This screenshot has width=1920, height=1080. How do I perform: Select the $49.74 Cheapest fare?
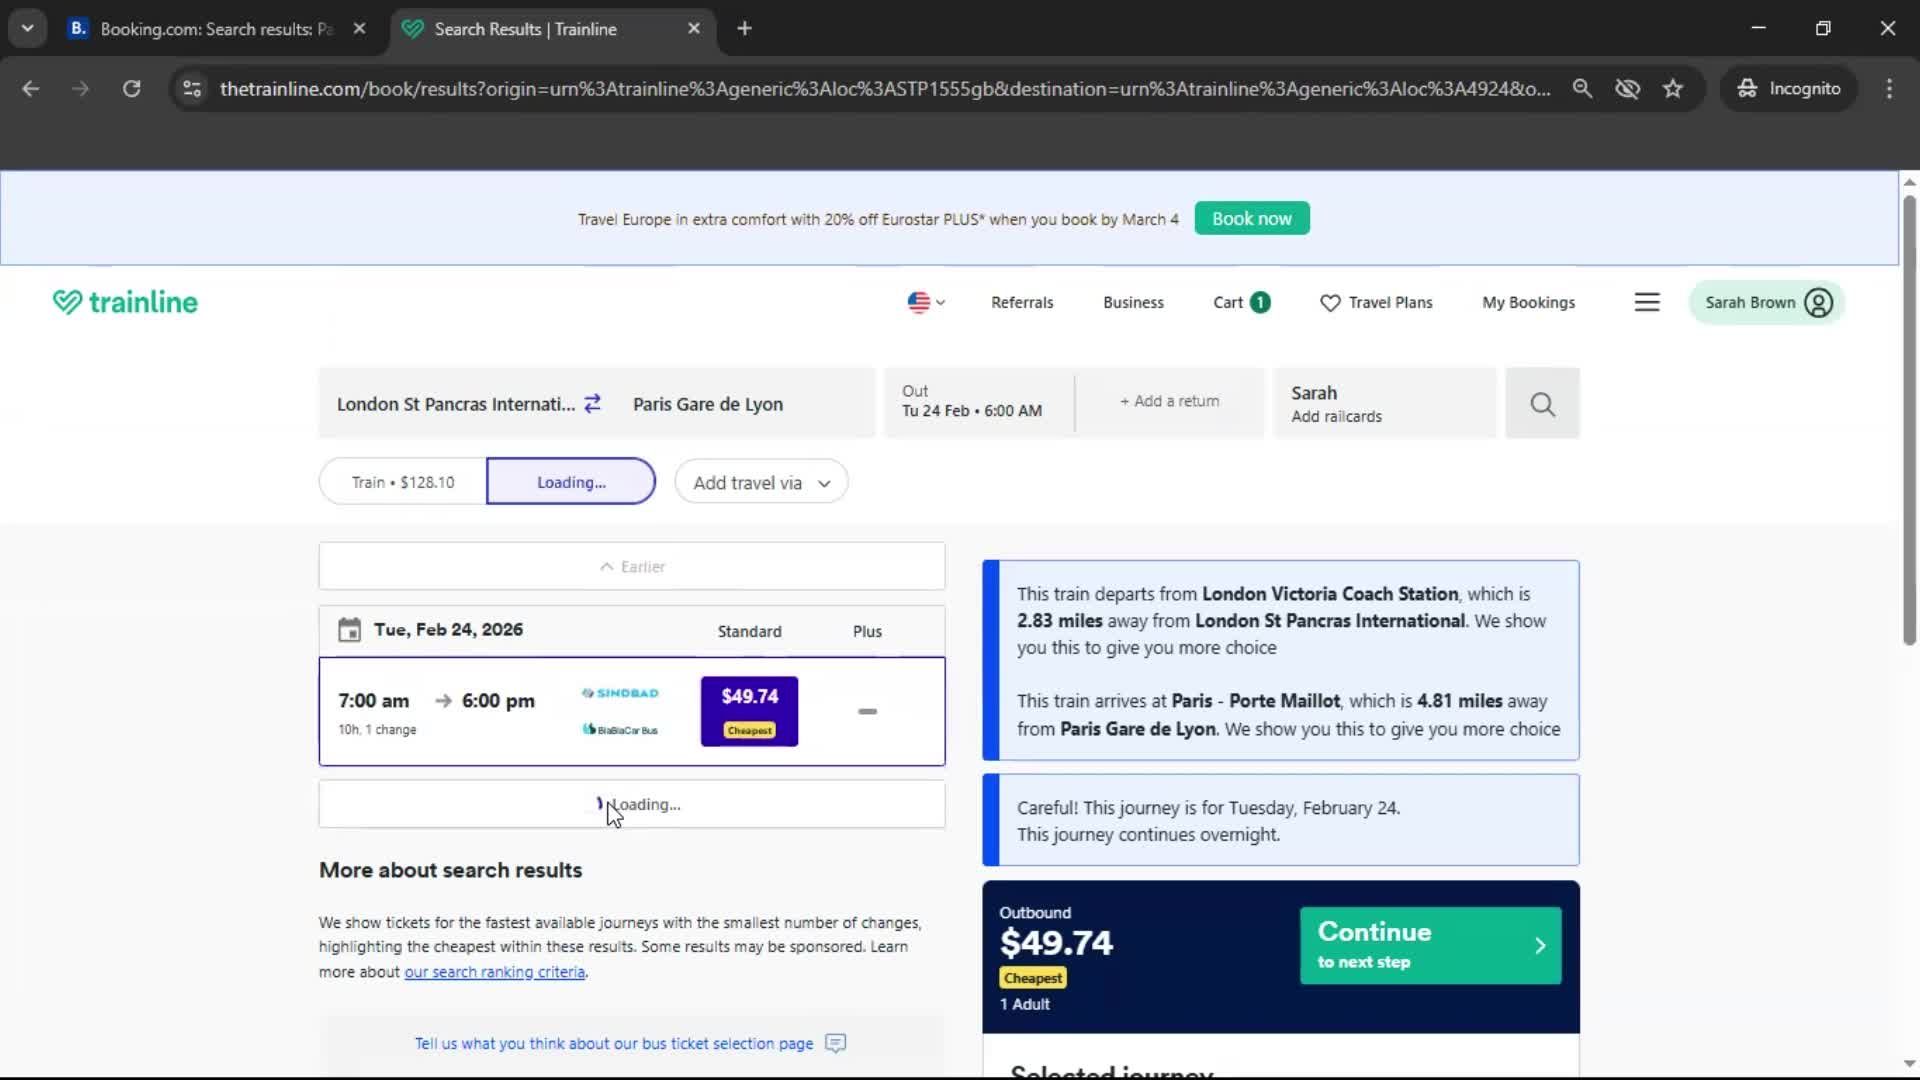[749, 711]
